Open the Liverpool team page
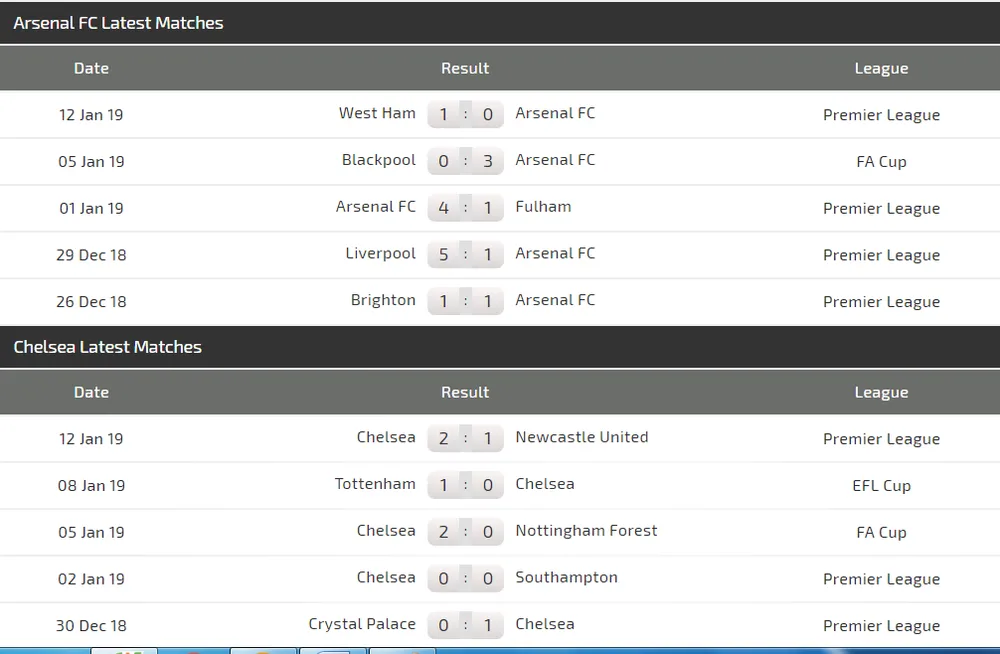1000x654 pixels. tap(381, 254)
